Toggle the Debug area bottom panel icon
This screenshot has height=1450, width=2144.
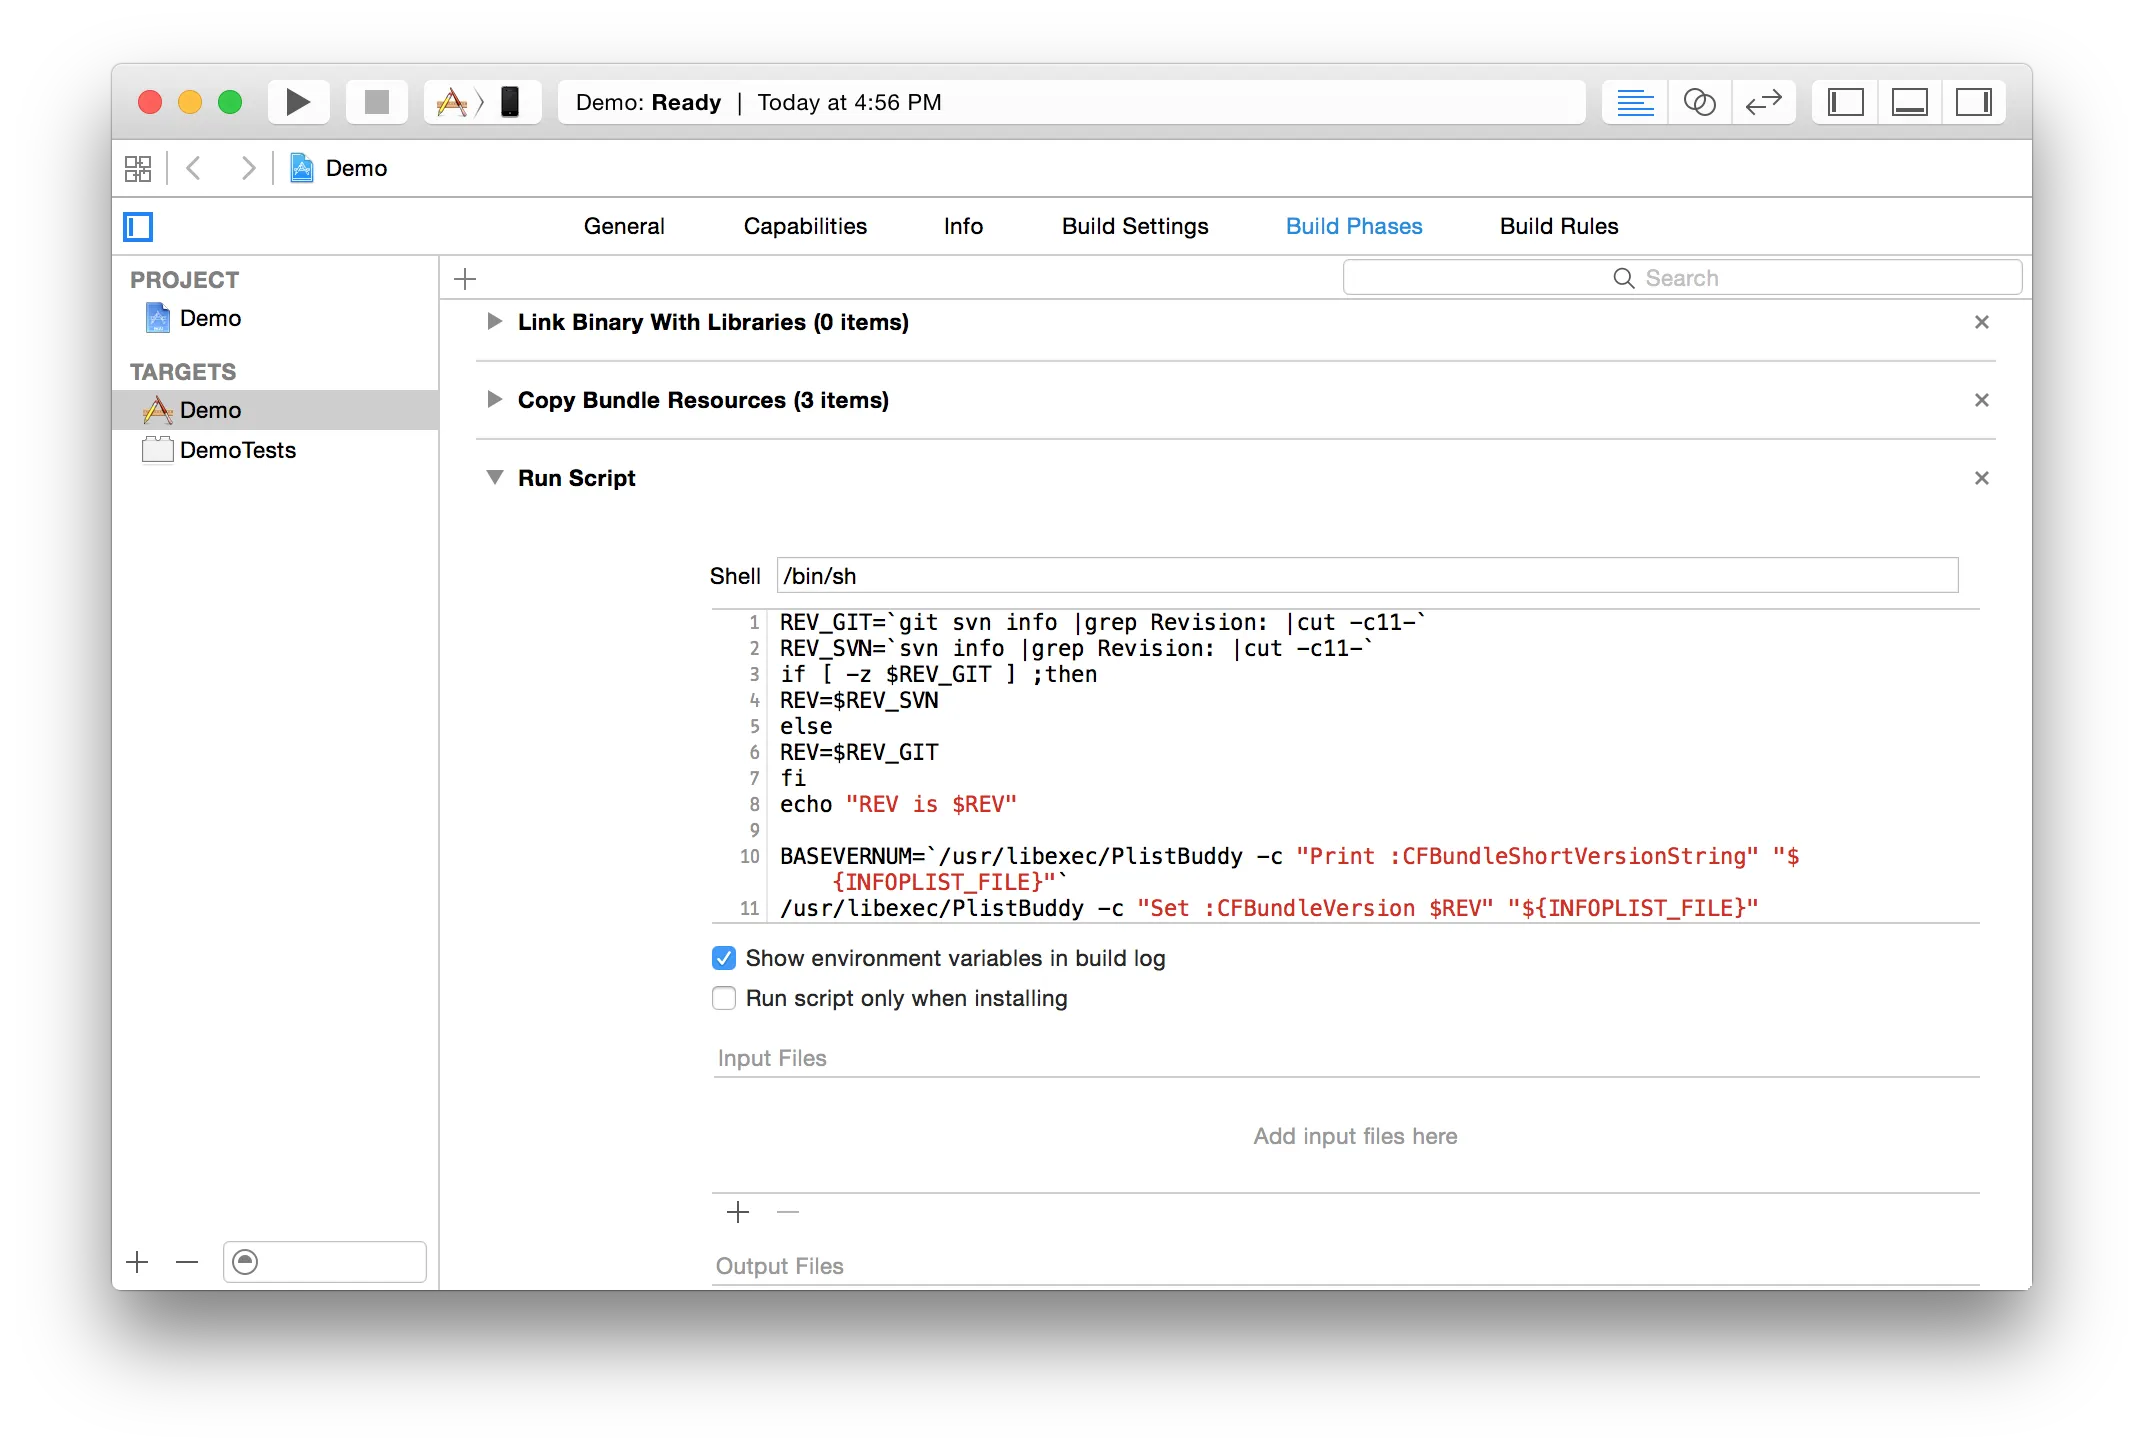click(x=1909, y=102)
